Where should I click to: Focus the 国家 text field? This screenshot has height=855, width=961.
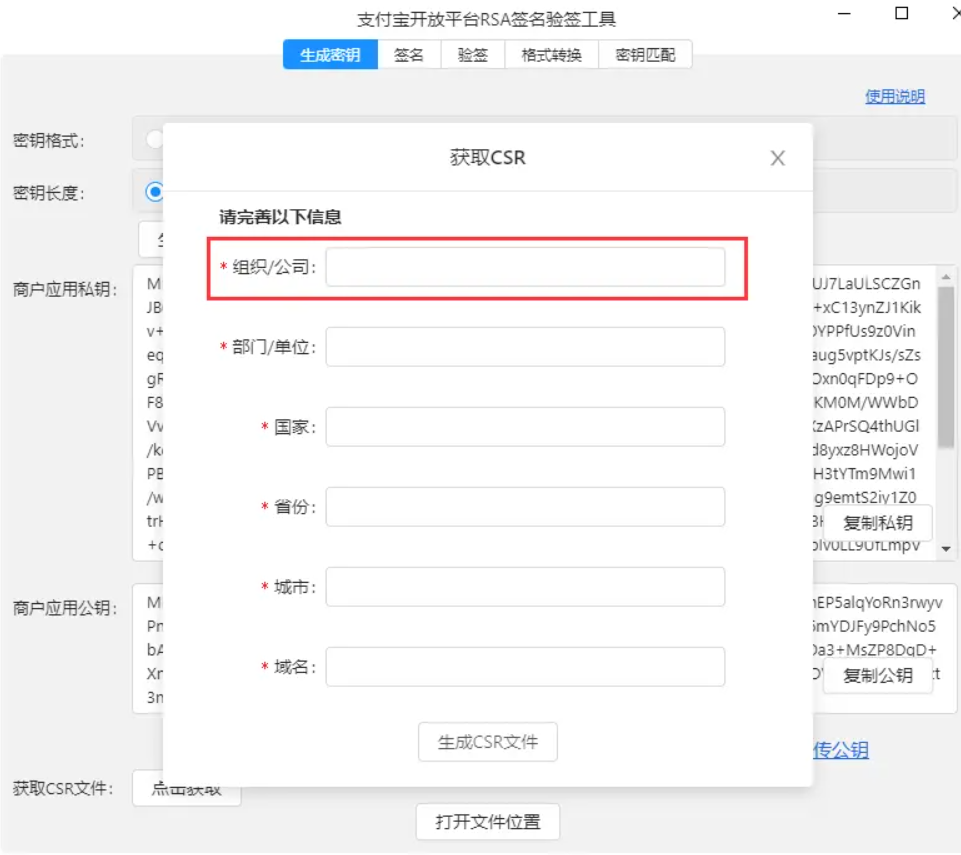[525, 427]
